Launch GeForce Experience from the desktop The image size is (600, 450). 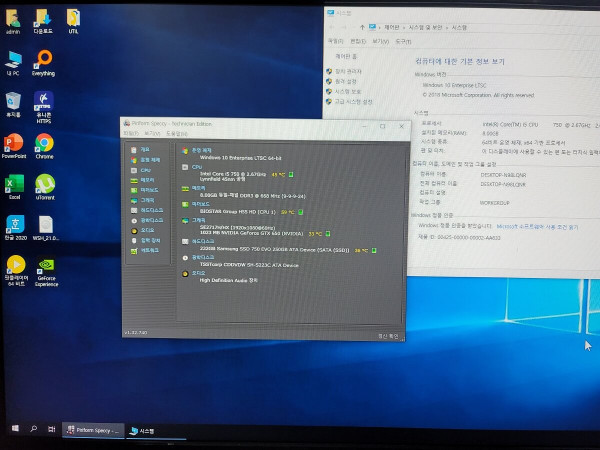coord(46,271)
